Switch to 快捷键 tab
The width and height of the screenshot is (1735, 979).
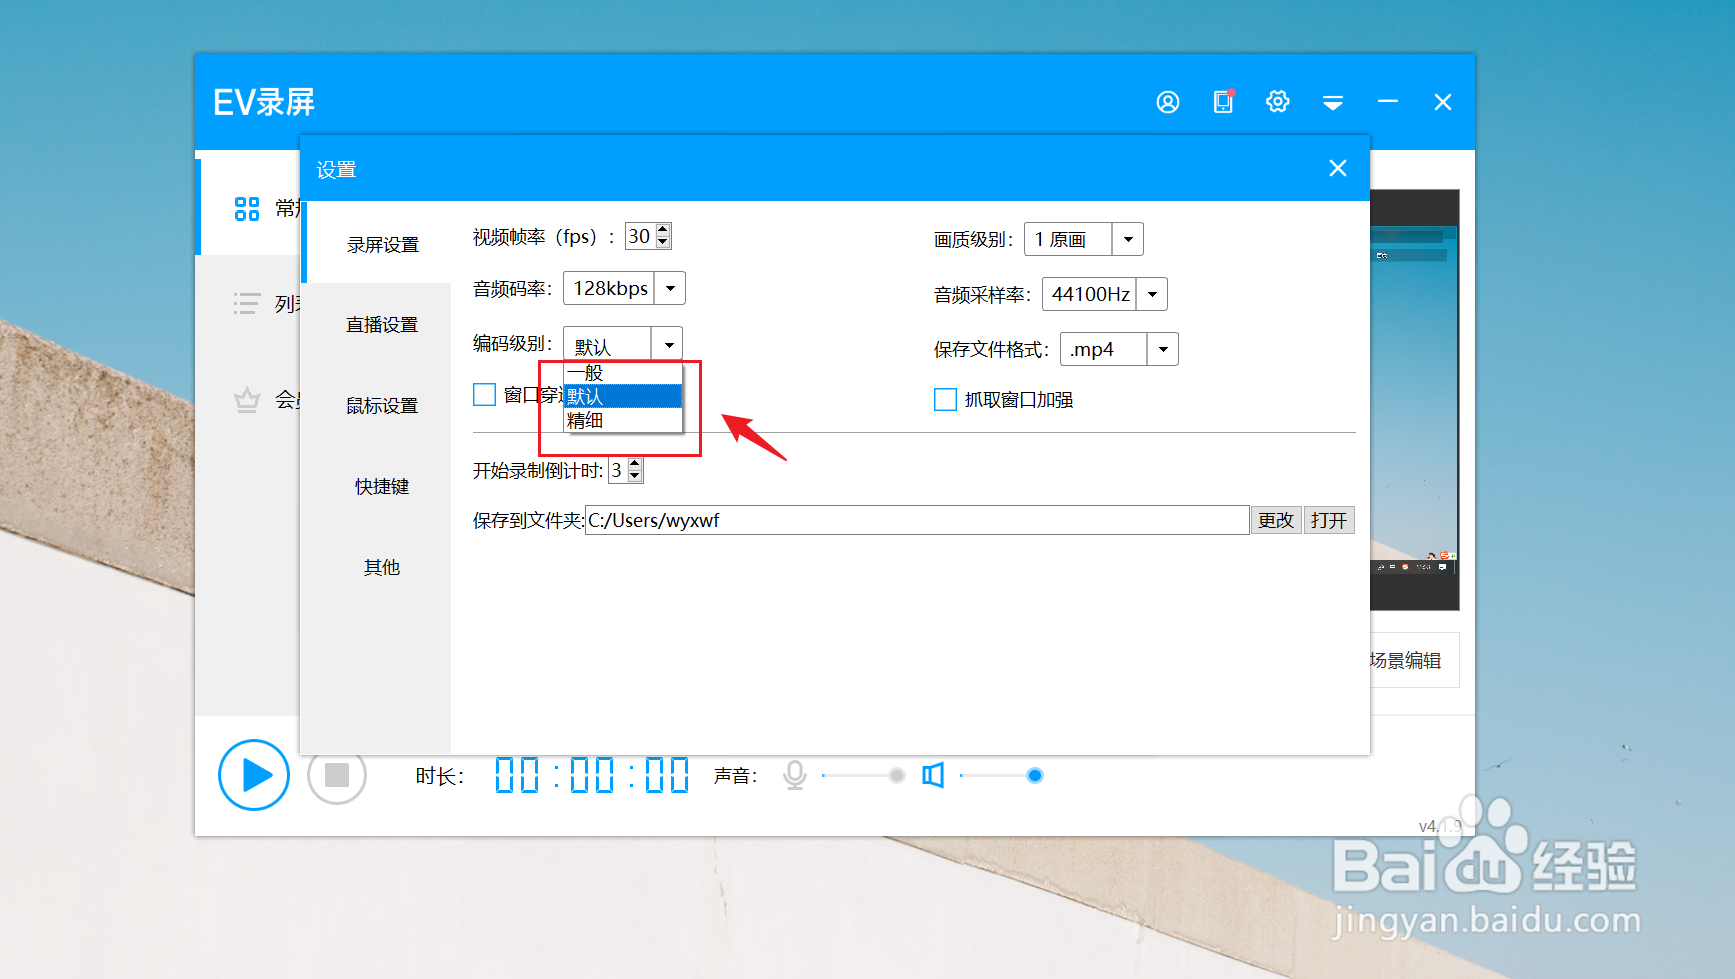(x=382, y=487)
